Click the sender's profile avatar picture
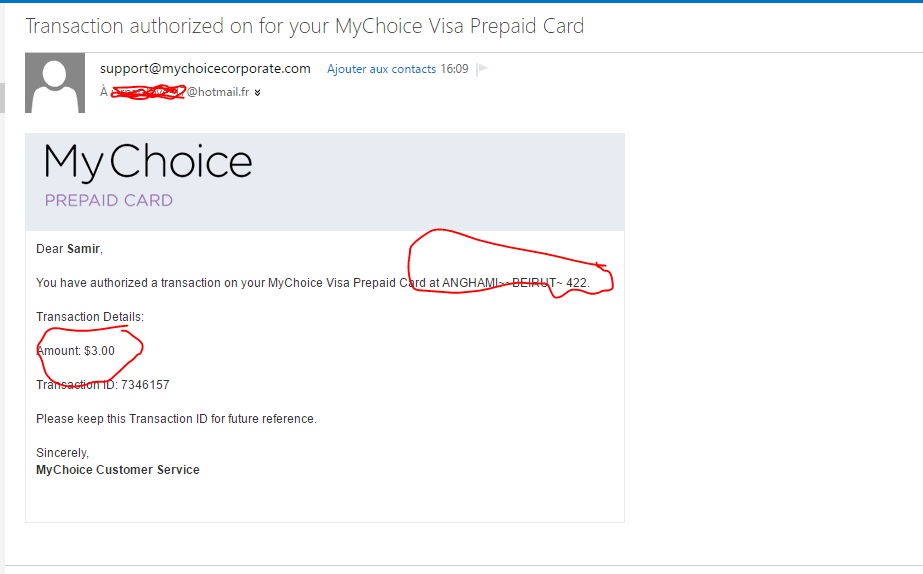 pos(53,82)
